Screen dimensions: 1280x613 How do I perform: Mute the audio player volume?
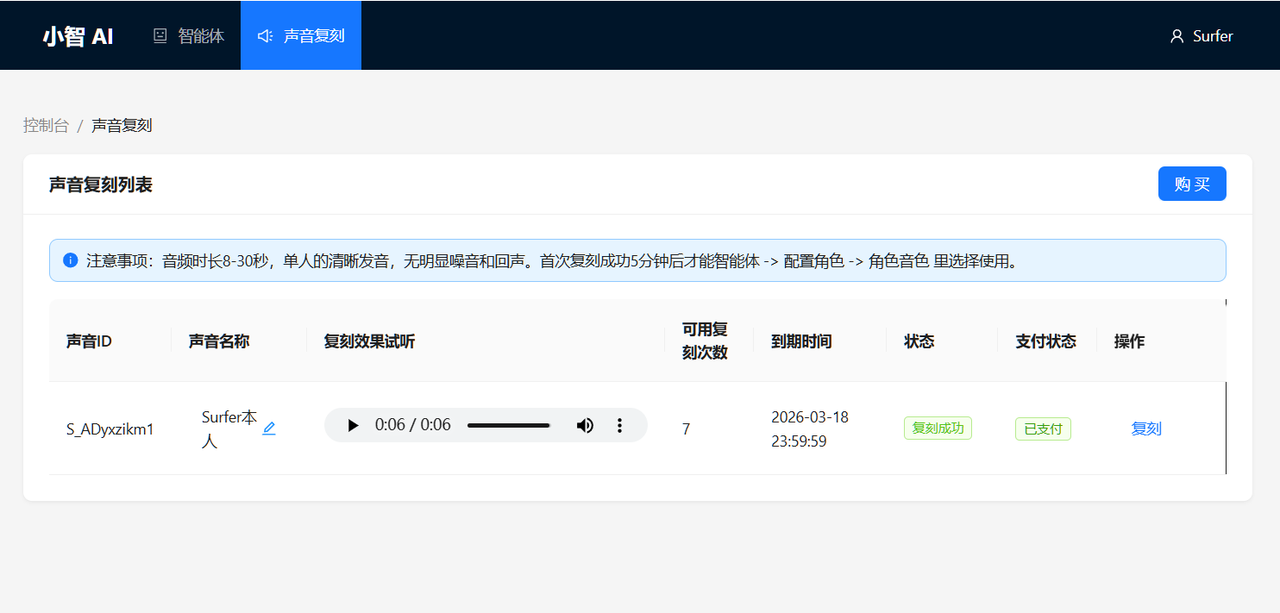click(x=585, y=426)
